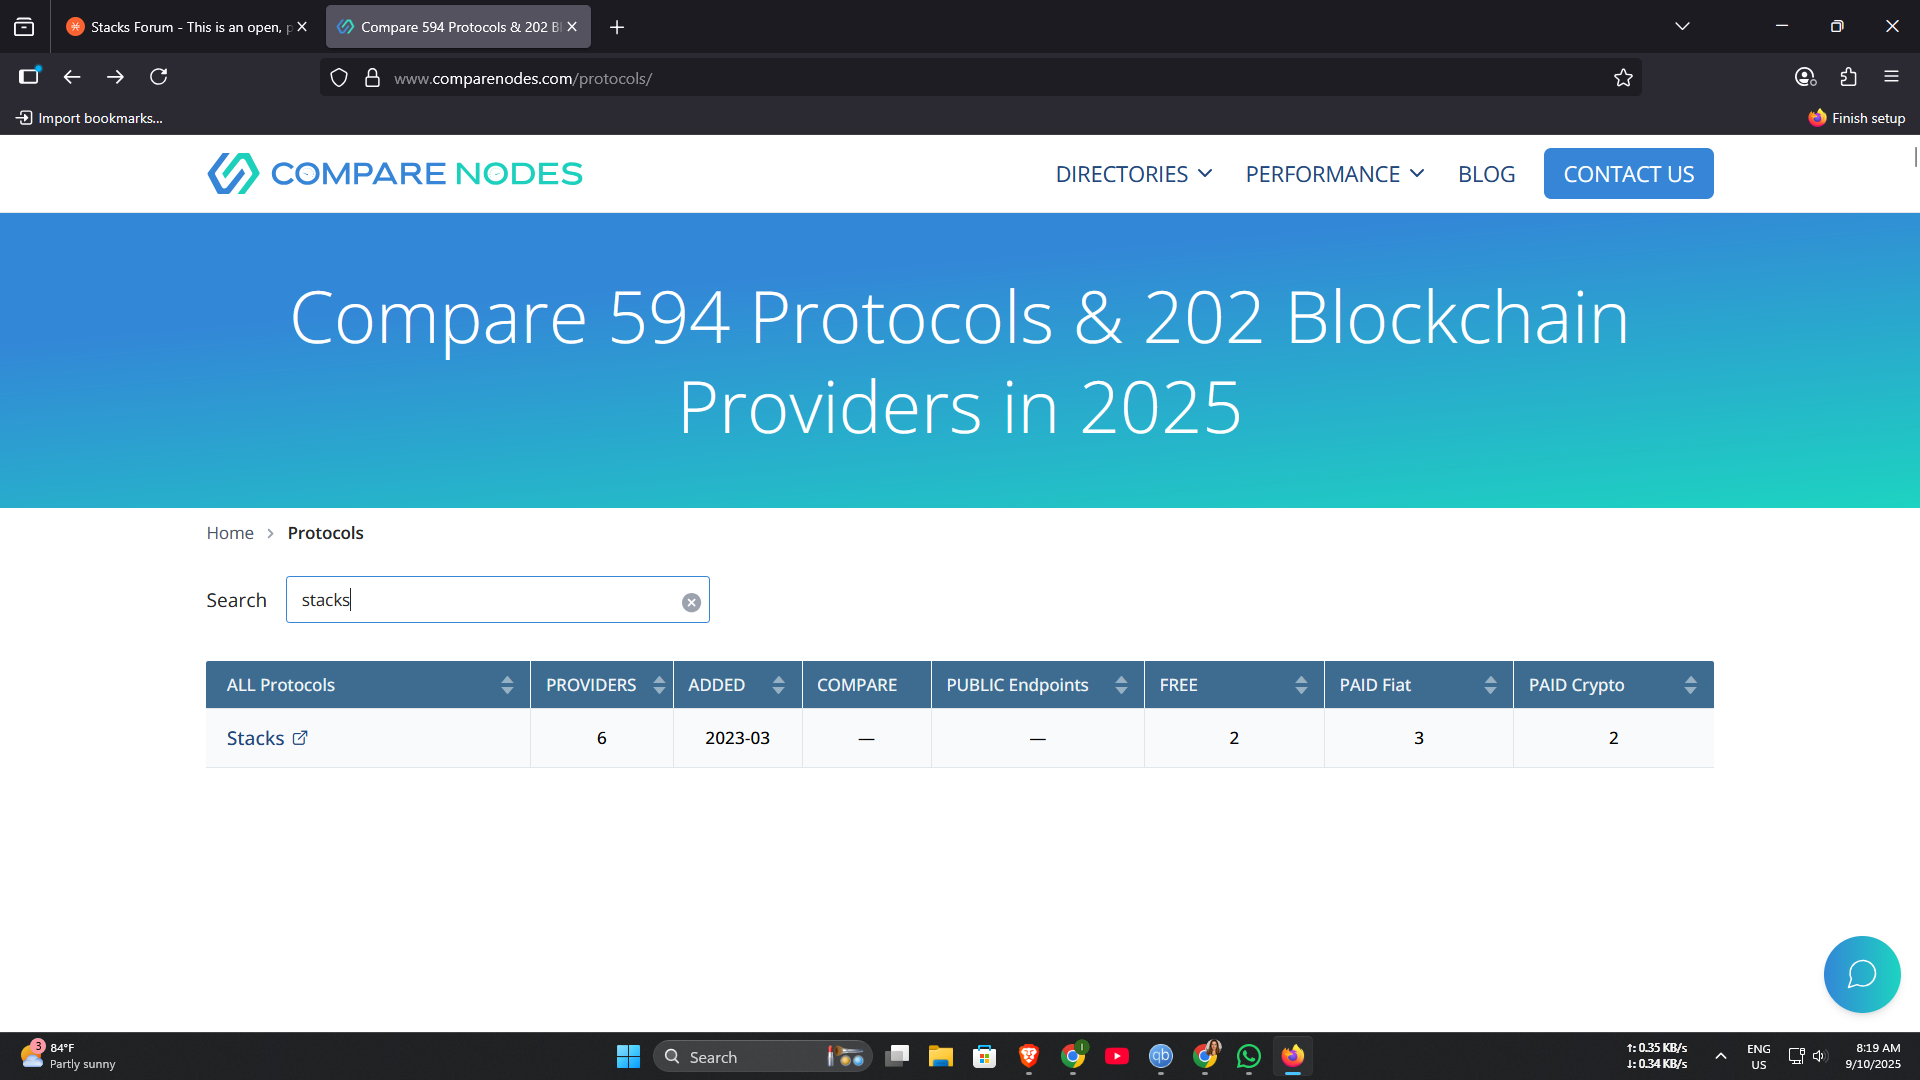
Task: Toggle the Firefox sidebar
Action: pos(29,77)
